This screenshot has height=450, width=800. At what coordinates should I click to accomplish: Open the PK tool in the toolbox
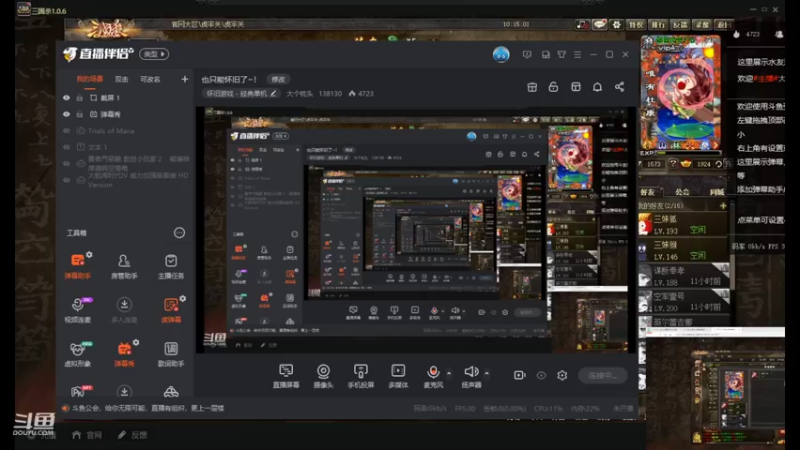point(79,391)
